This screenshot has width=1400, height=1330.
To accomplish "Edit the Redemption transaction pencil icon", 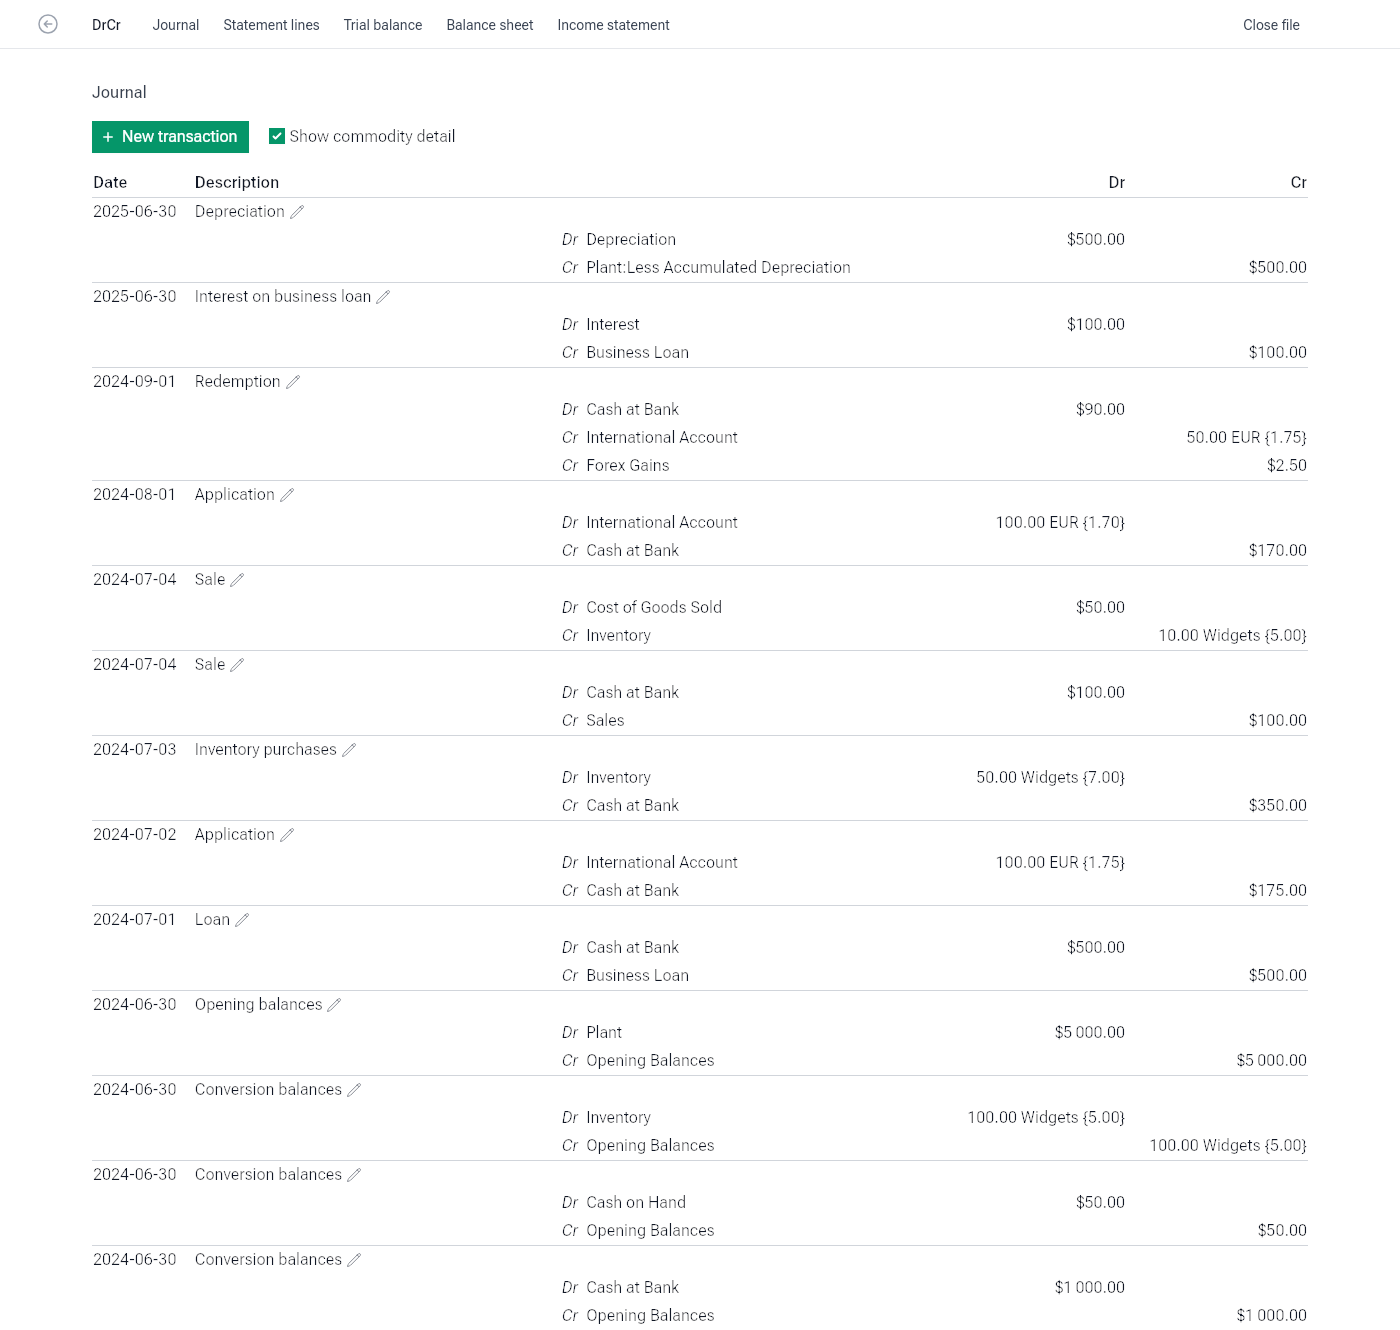I will click(x=293, y=382).
